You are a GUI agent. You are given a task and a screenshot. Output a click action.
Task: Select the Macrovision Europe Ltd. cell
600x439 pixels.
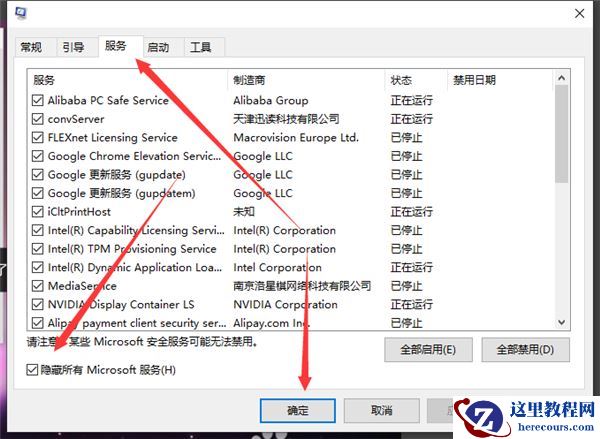click(296, 137)
